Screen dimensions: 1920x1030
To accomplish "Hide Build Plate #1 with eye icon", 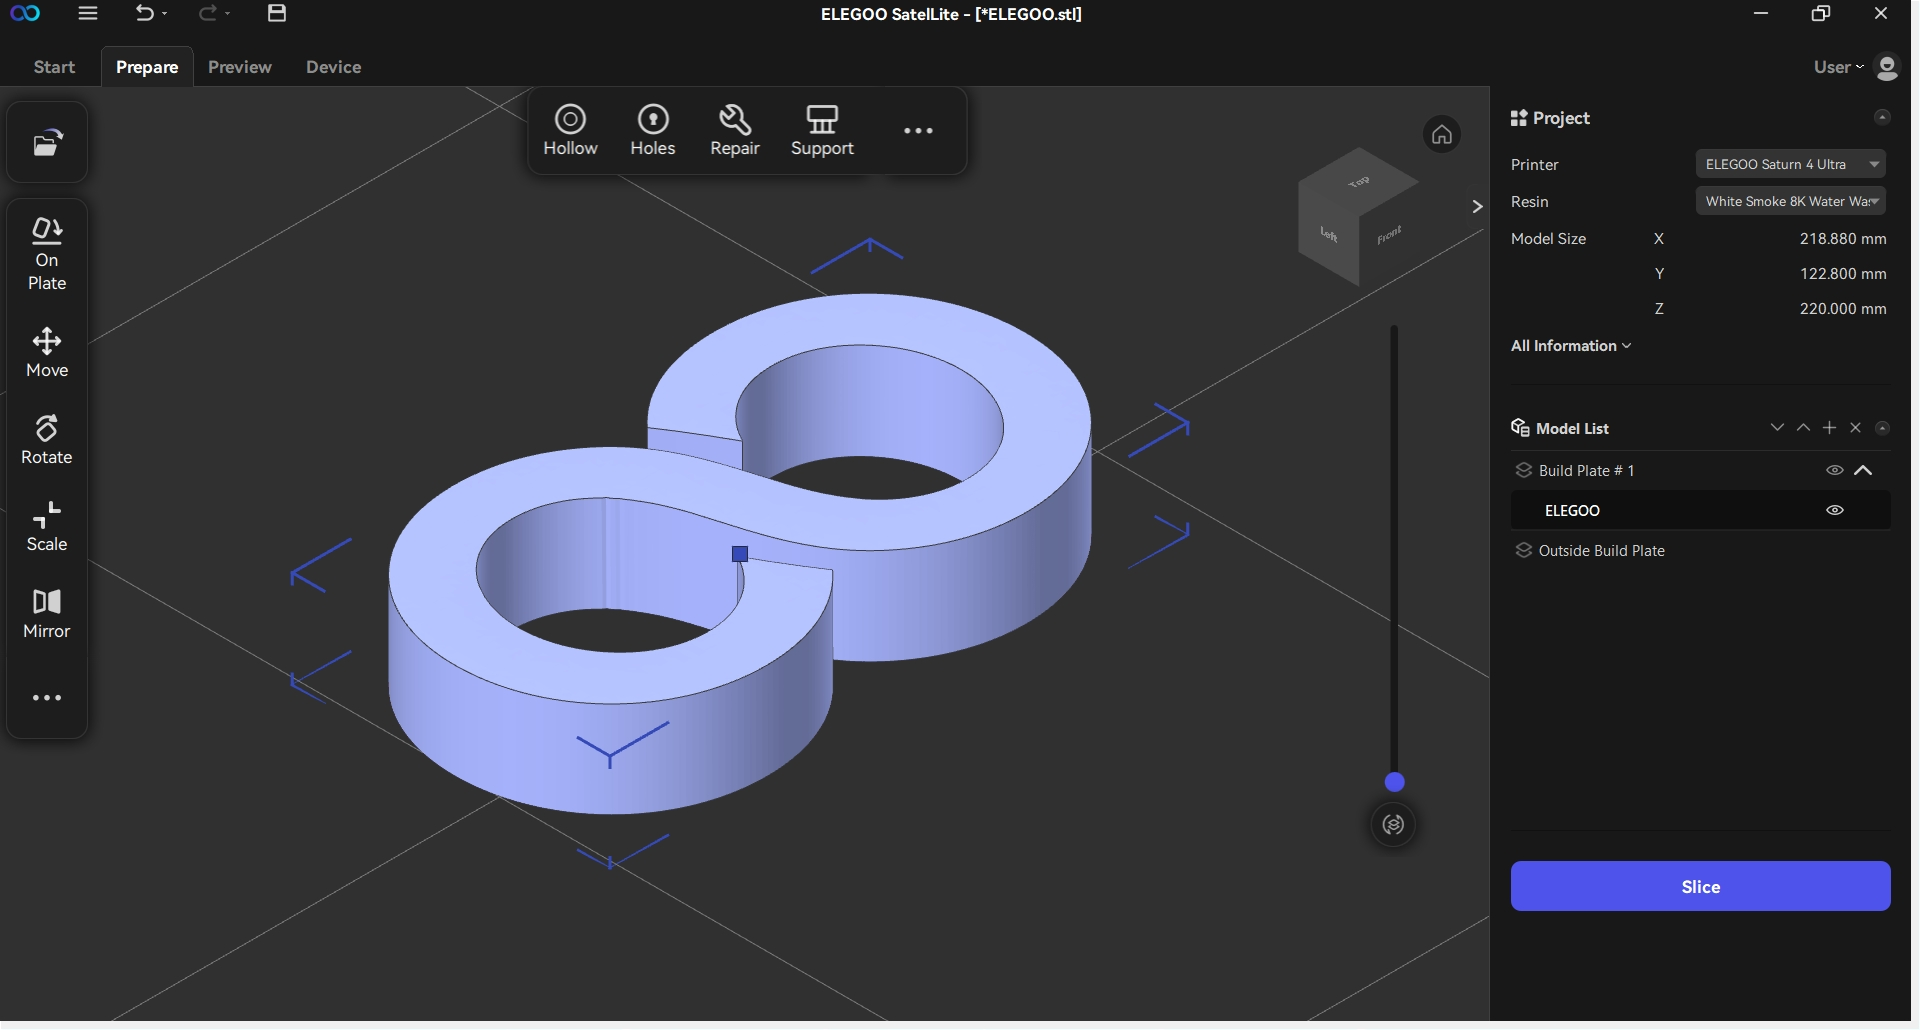I will [1834, 470].
